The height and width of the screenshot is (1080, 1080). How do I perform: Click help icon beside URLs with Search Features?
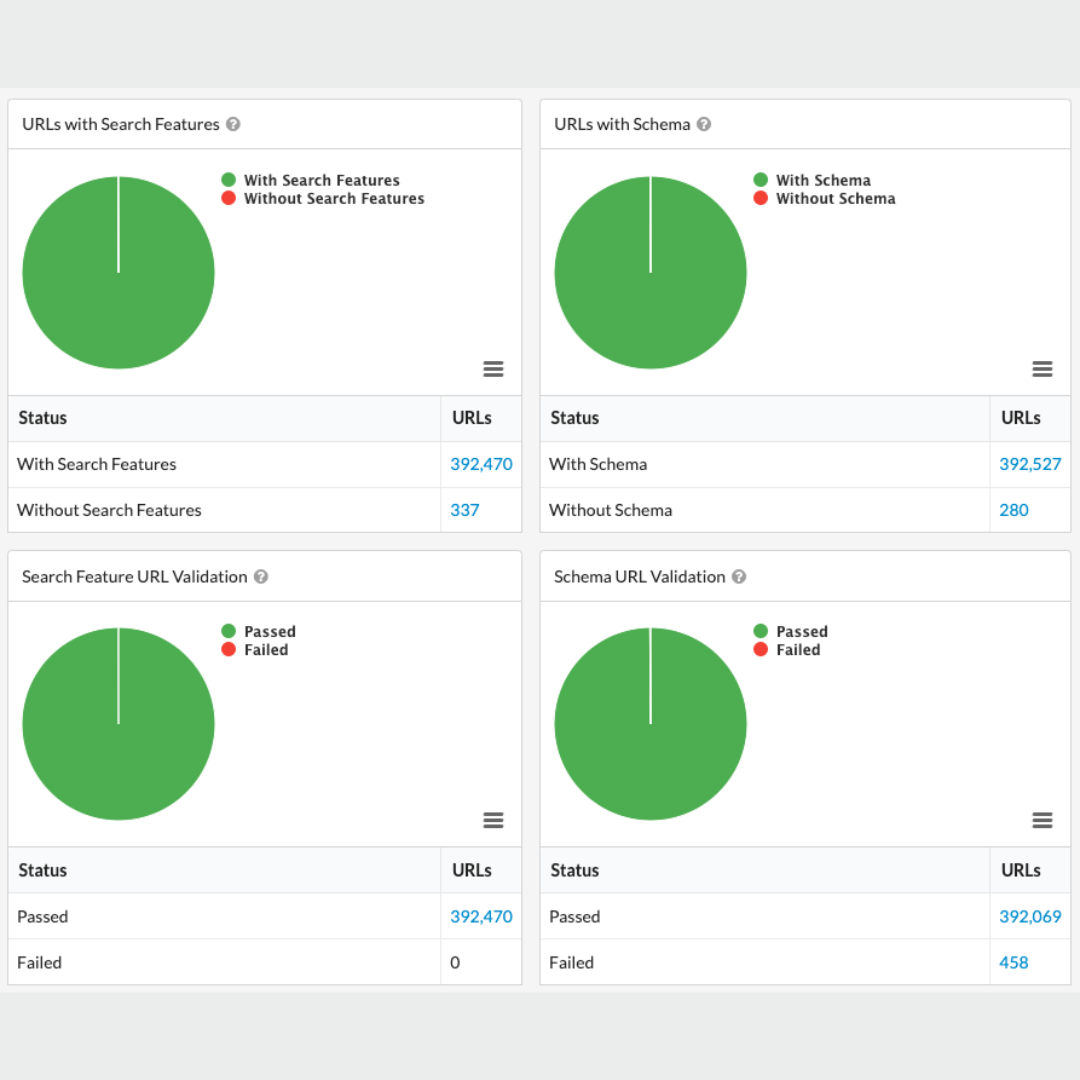(233, 124)
